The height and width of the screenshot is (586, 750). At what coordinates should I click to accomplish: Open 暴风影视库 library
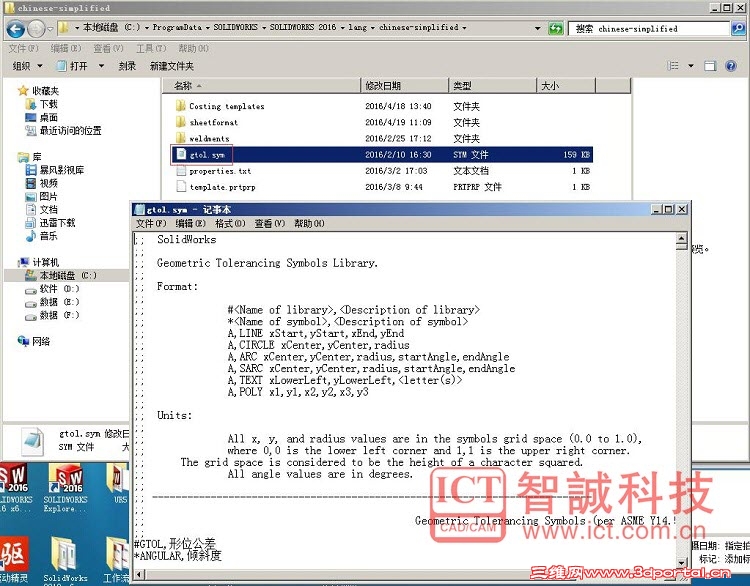point(55,170)
